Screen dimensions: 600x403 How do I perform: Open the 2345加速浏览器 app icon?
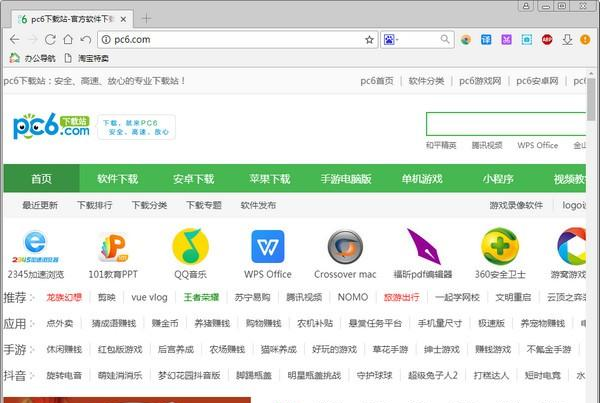tap(35, 247)
